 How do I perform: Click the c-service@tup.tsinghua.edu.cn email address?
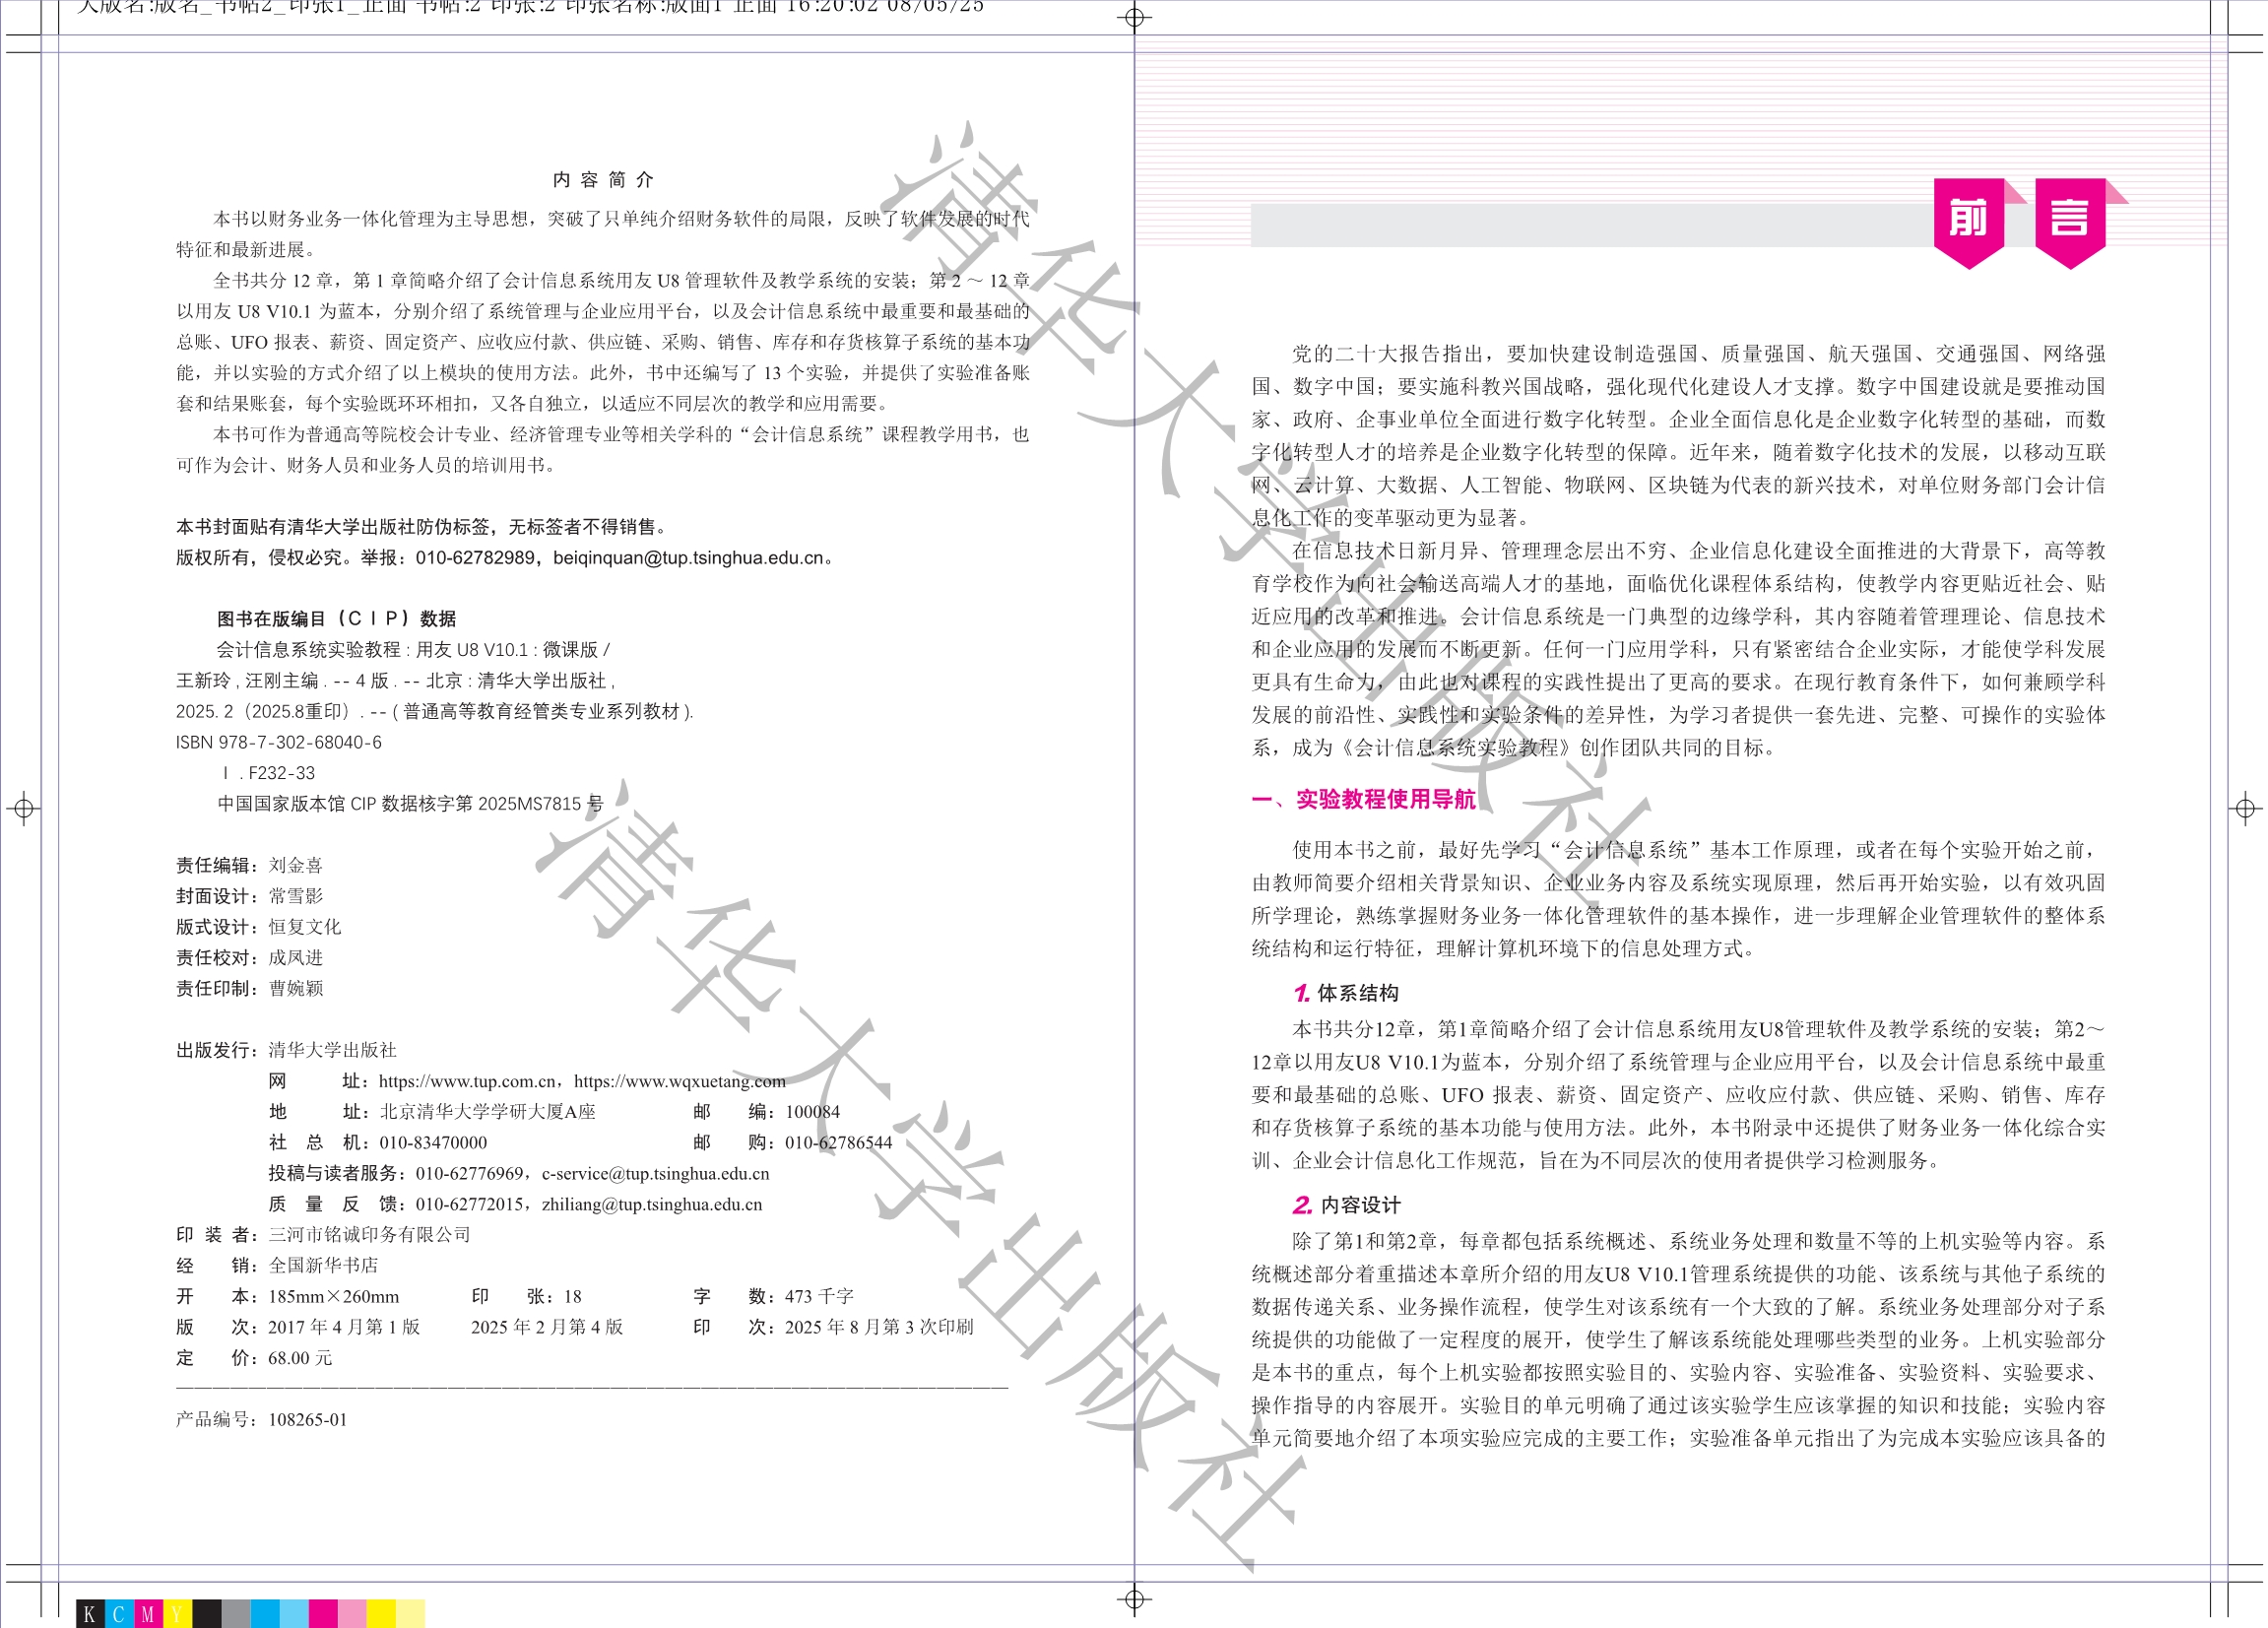coord(655,1173)
